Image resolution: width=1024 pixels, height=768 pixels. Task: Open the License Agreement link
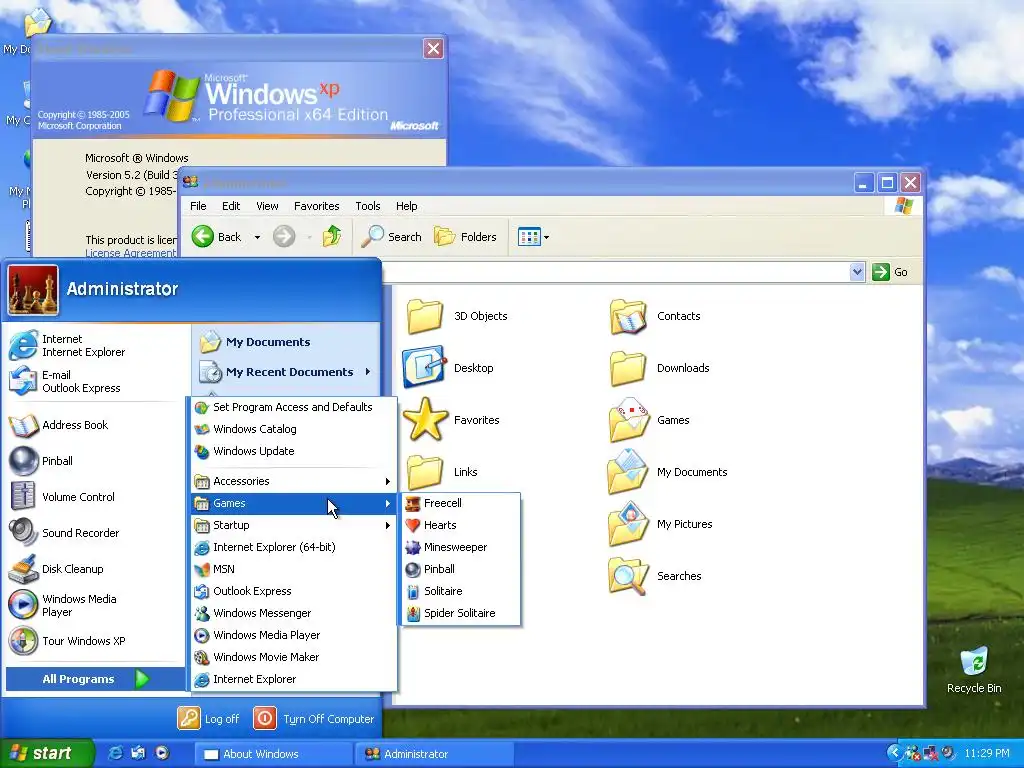coord(131,253)
